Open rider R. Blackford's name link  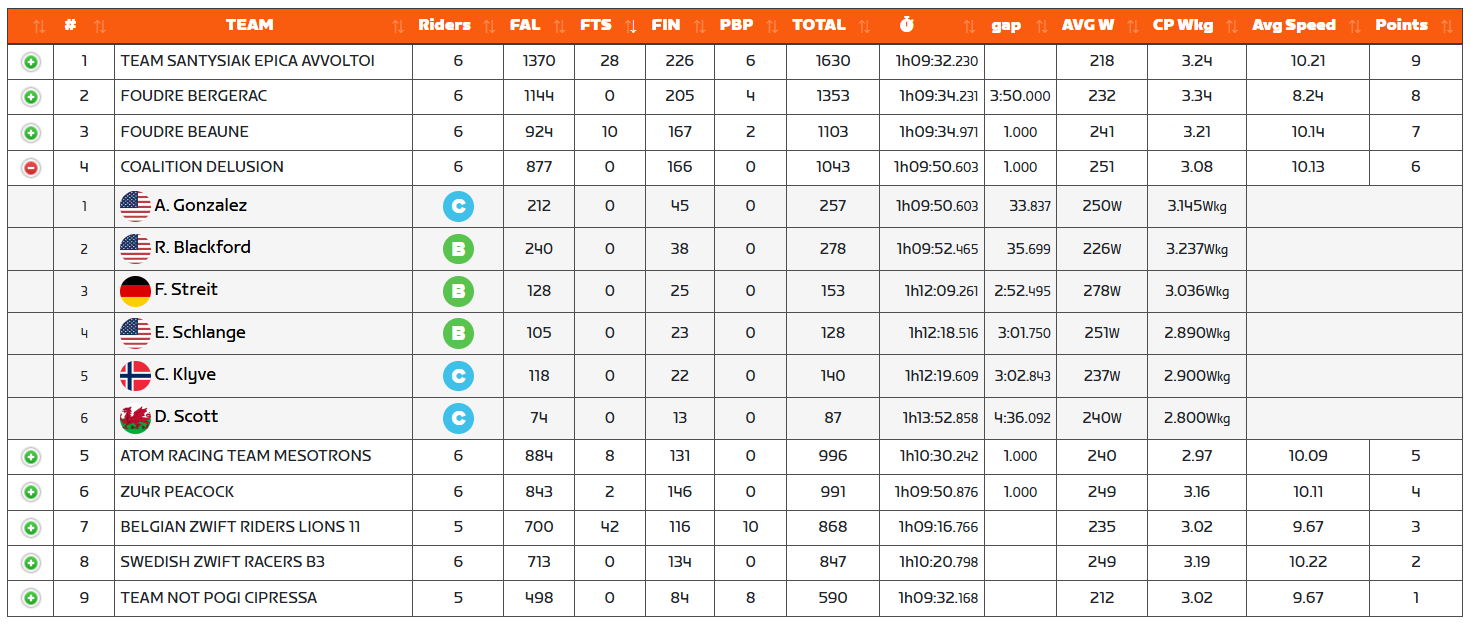(x=202, y=248)
